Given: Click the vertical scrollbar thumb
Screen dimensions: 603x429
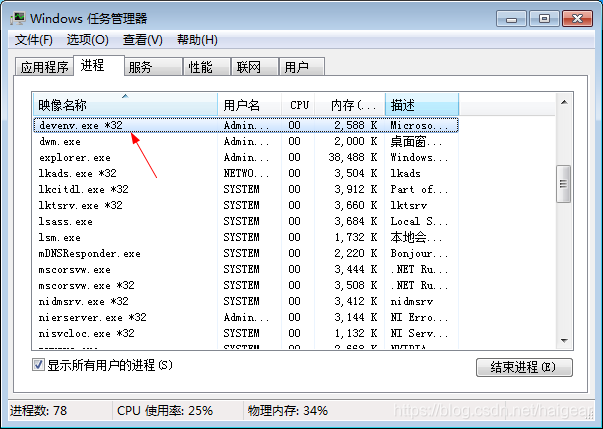Looking at the screenshot, I should pyautogui.click(x=564, y=184).
